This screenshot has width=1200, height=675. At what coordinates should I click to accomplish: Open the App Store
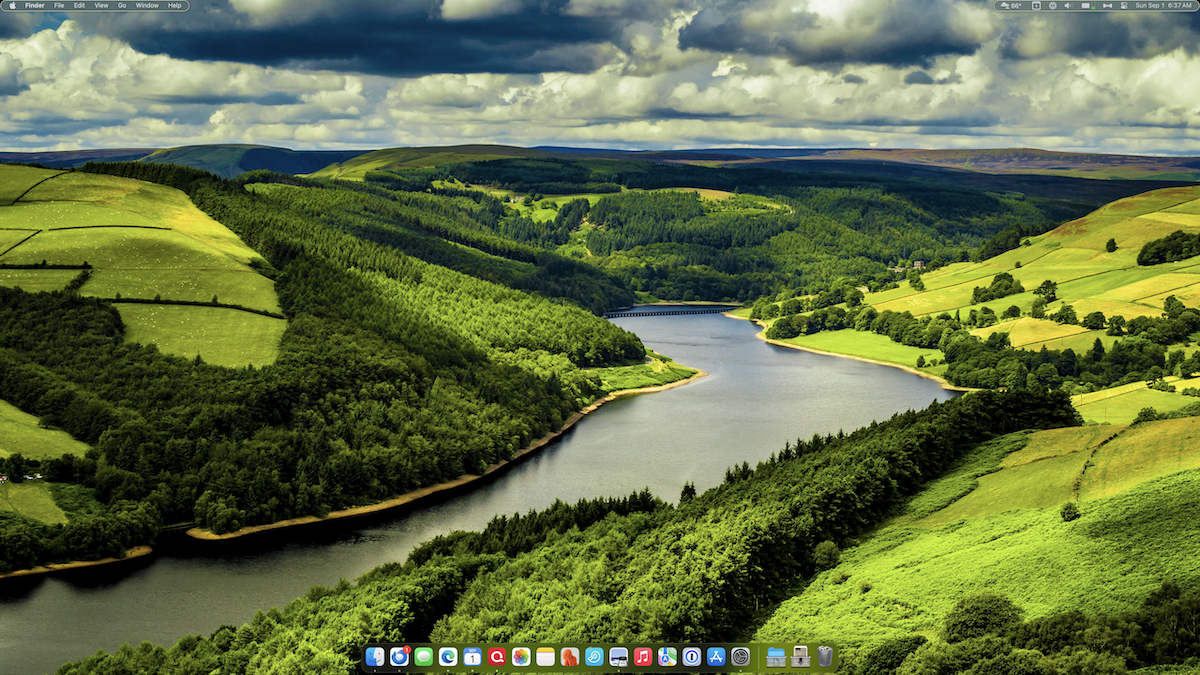coord(717,658)
